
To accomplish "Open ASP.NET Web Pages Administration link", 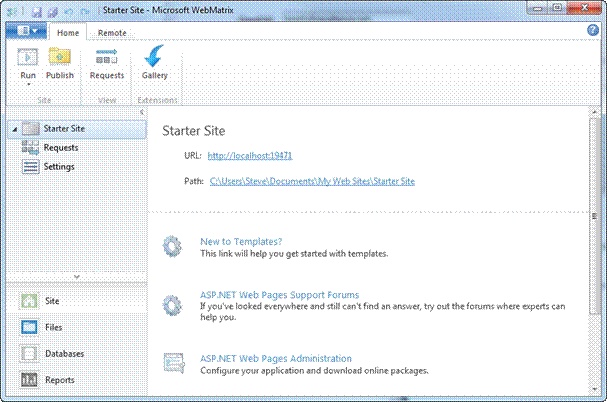I will (x=276, y=359).
